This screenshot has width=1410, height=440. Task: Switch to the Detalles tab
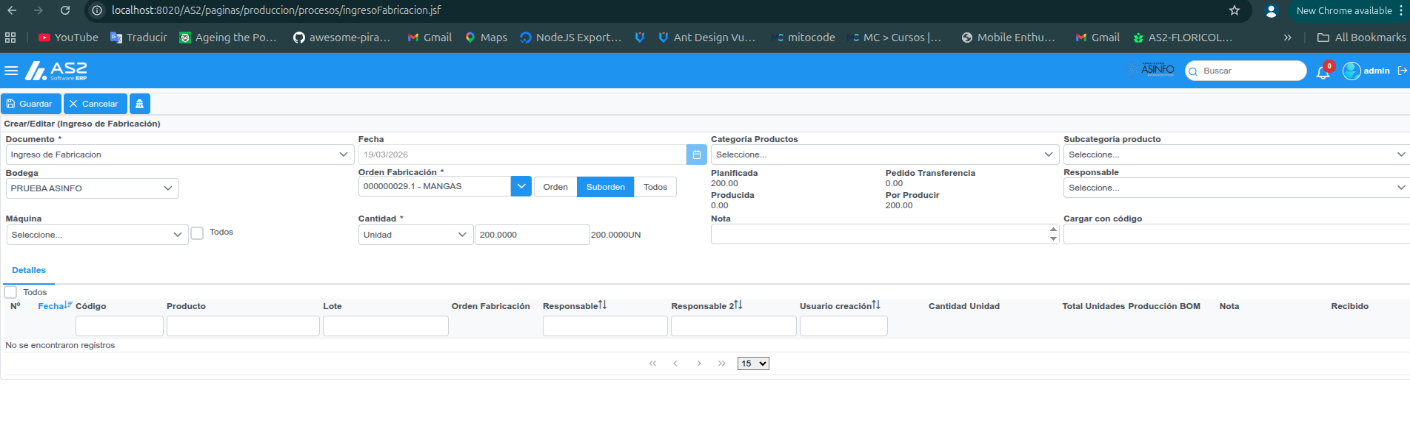coord(29,270)
